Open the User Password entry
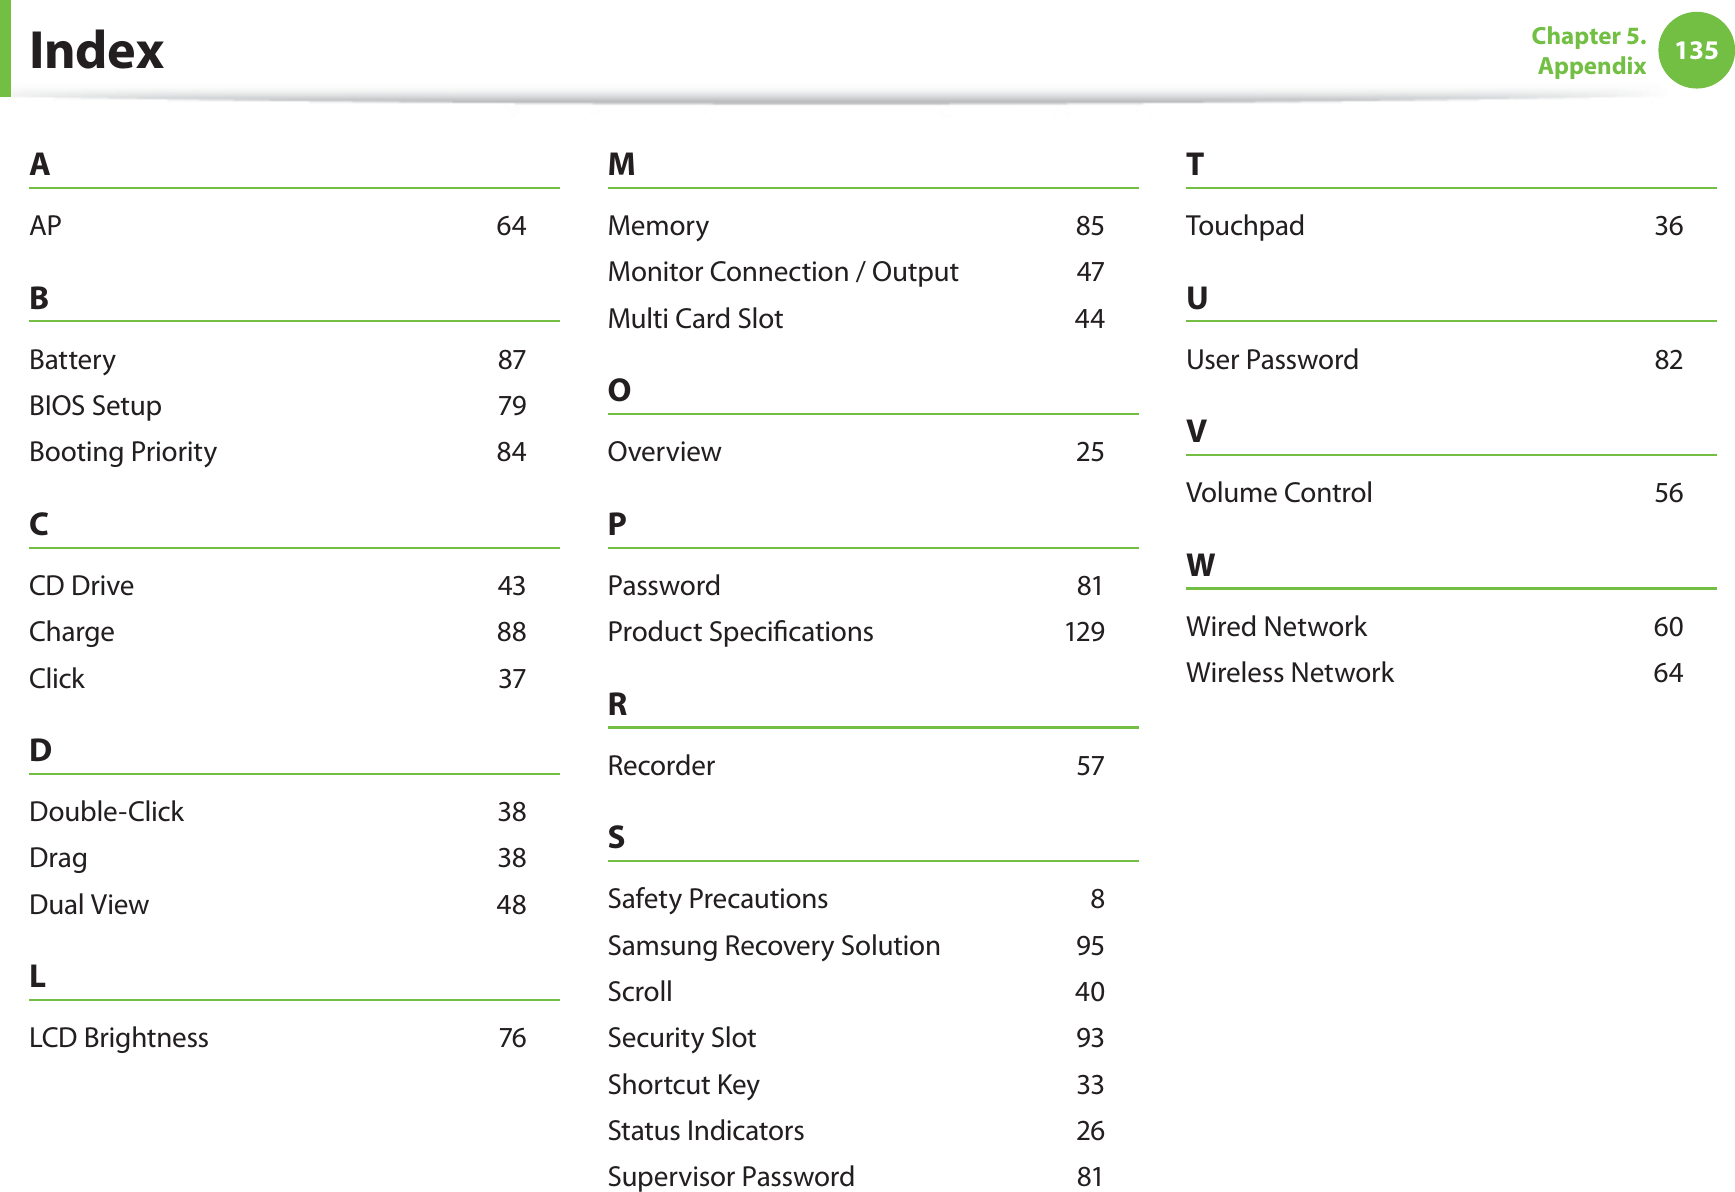1735x1192 pixels. click(1271, 360)
